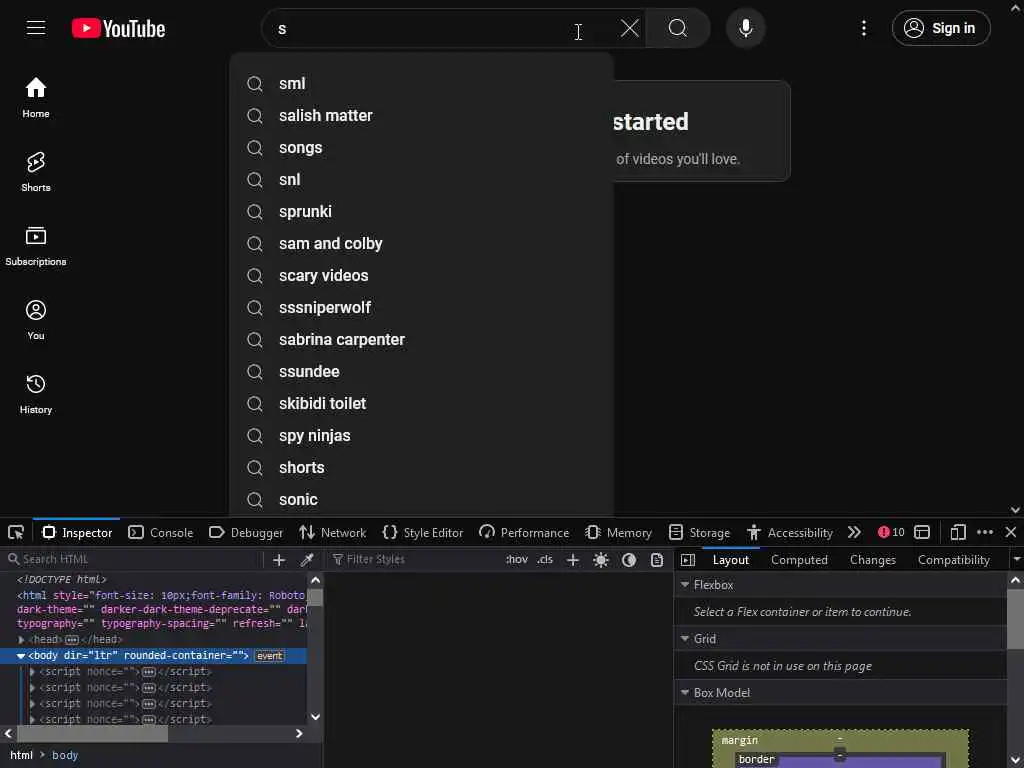Toggle :hov pseudo-class panel

517,560
